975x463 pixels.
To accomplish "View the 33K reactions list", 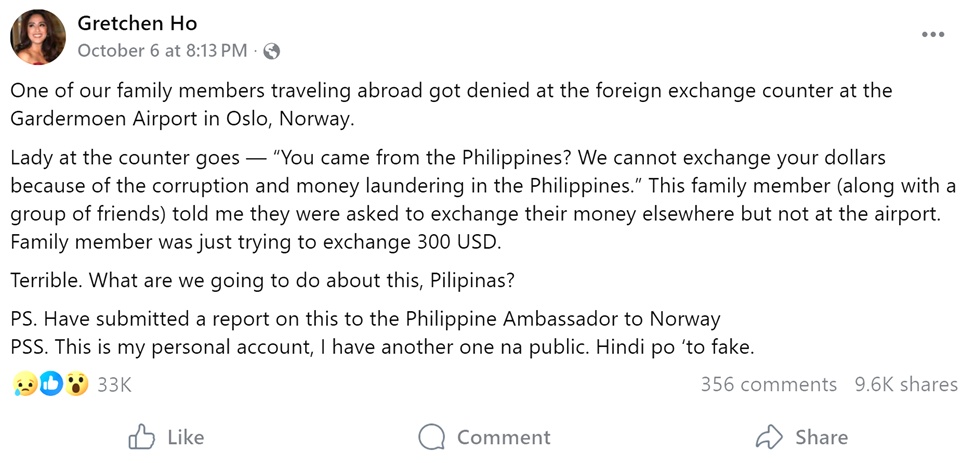I will click(114, 385).
